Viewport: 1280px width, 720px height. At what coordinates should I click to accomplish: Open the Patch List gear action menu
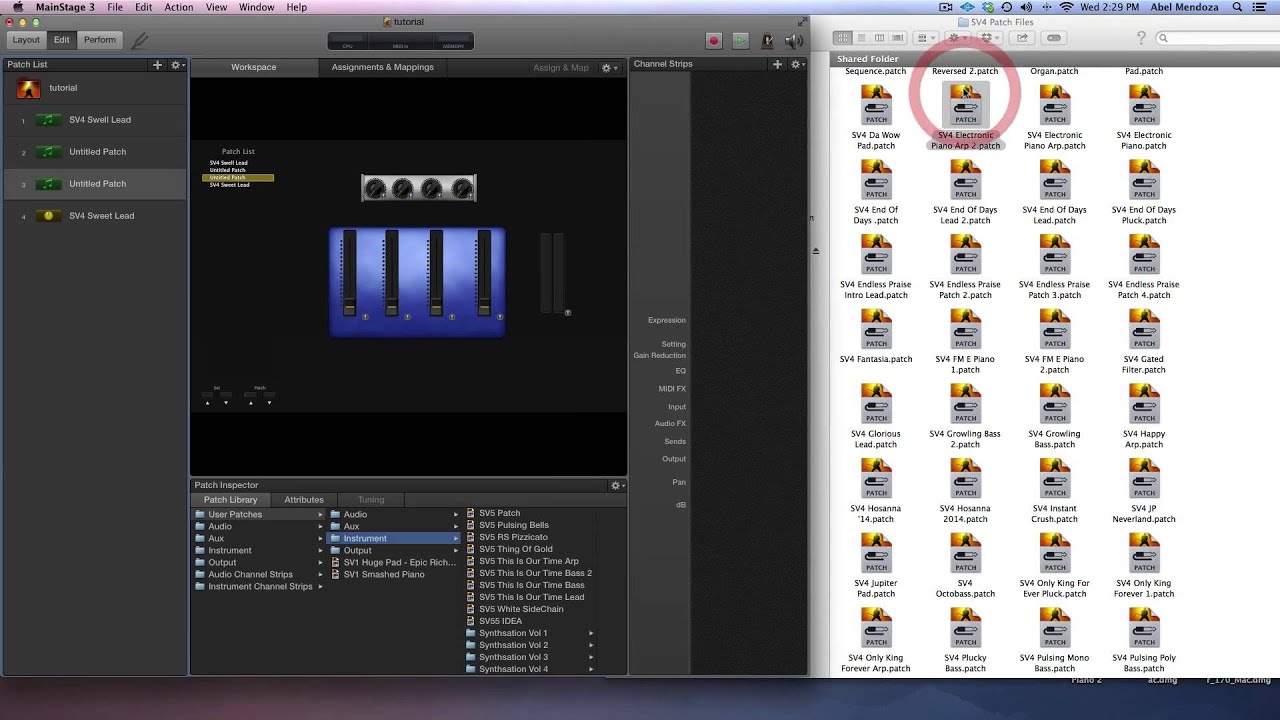[x=177, y=64]
